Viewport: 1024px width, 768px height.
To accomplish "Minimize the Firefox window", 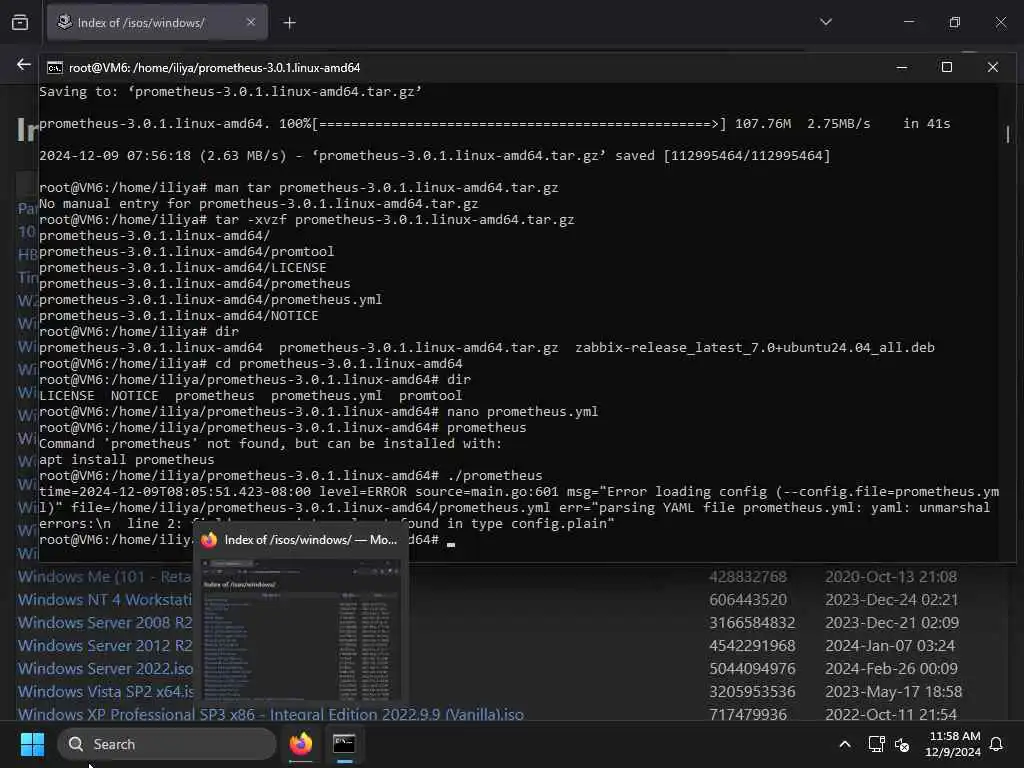I will pos(908,22).
